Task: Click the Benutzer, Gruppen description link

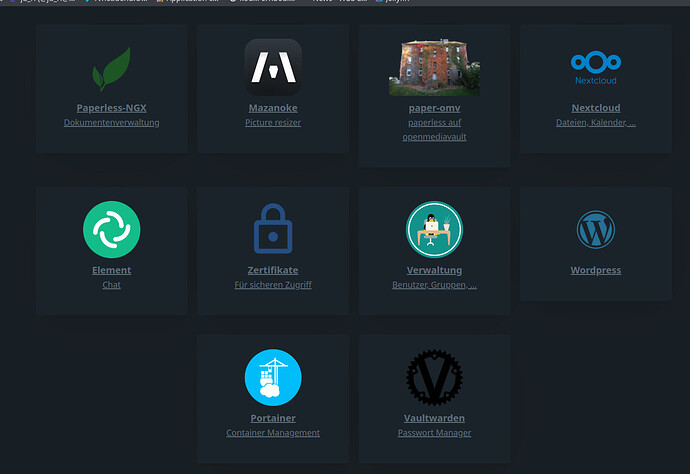Action: coord(434,285)
